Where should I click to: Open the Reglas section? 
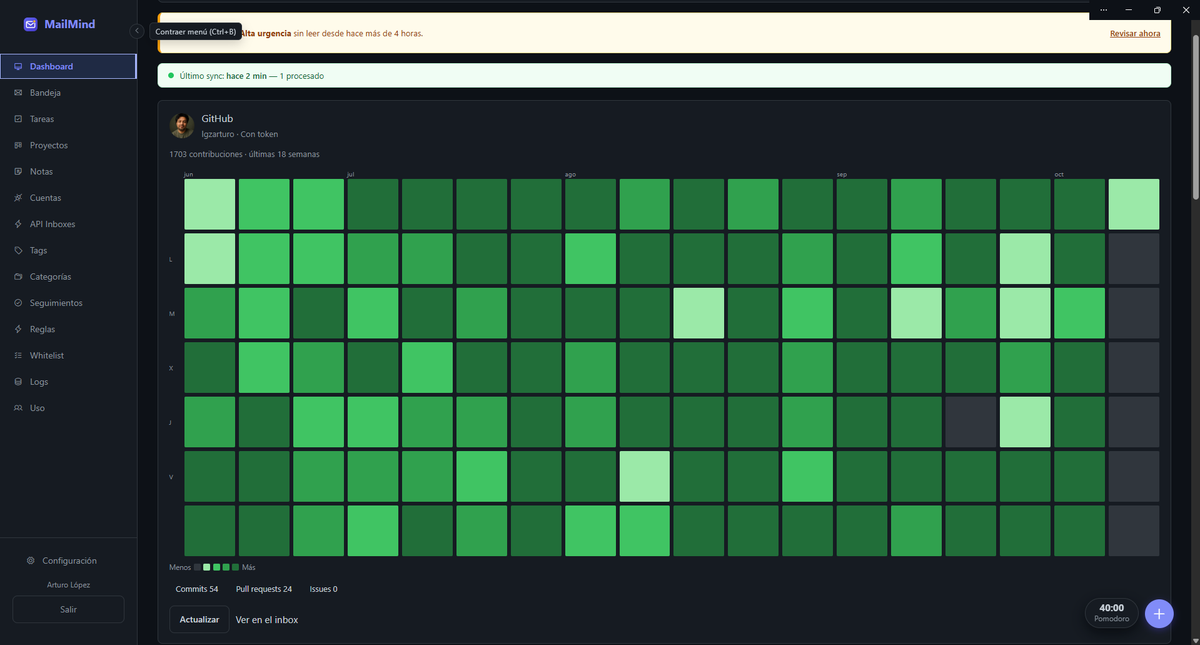coord(68,329)
